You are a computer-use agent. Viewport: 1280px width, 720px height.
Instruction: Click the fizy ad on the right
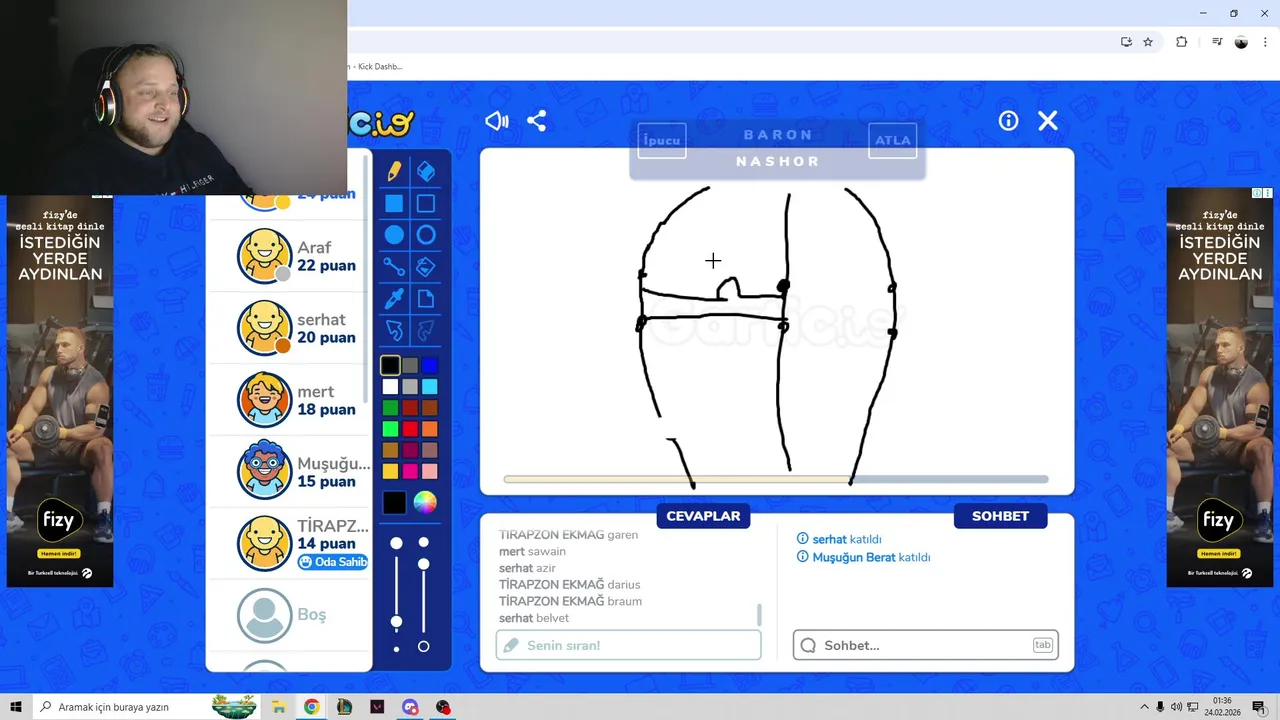(x=1220, y=387)
